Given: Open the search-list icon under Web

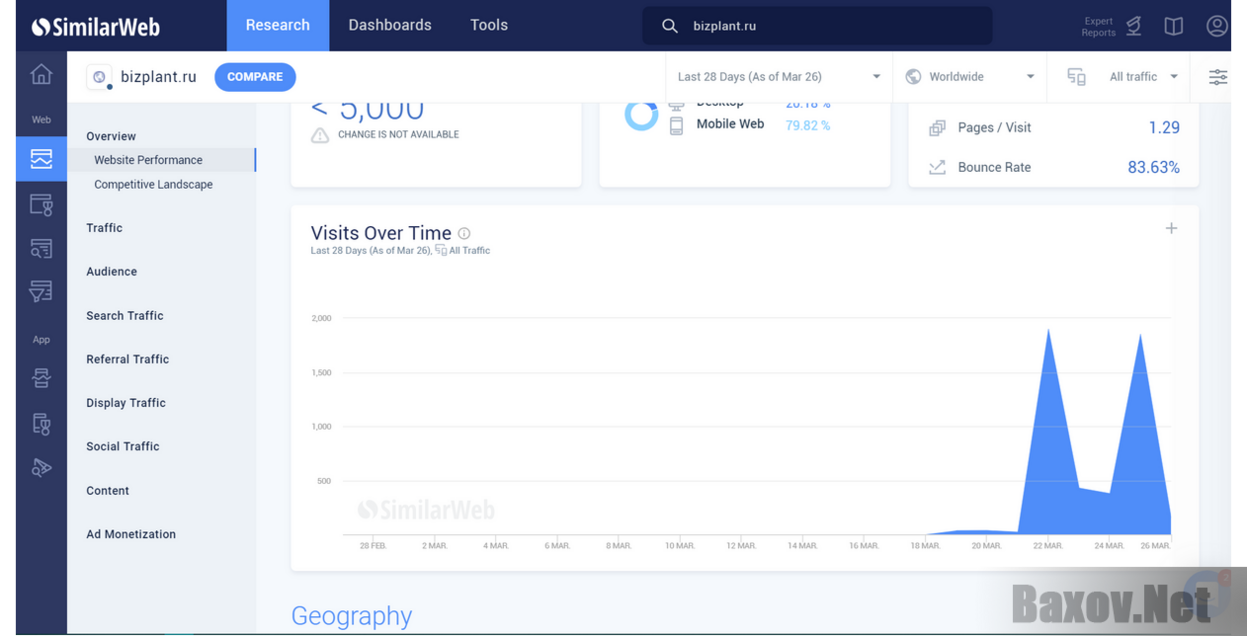Looking at the screenshot, I should coord(41,249).
